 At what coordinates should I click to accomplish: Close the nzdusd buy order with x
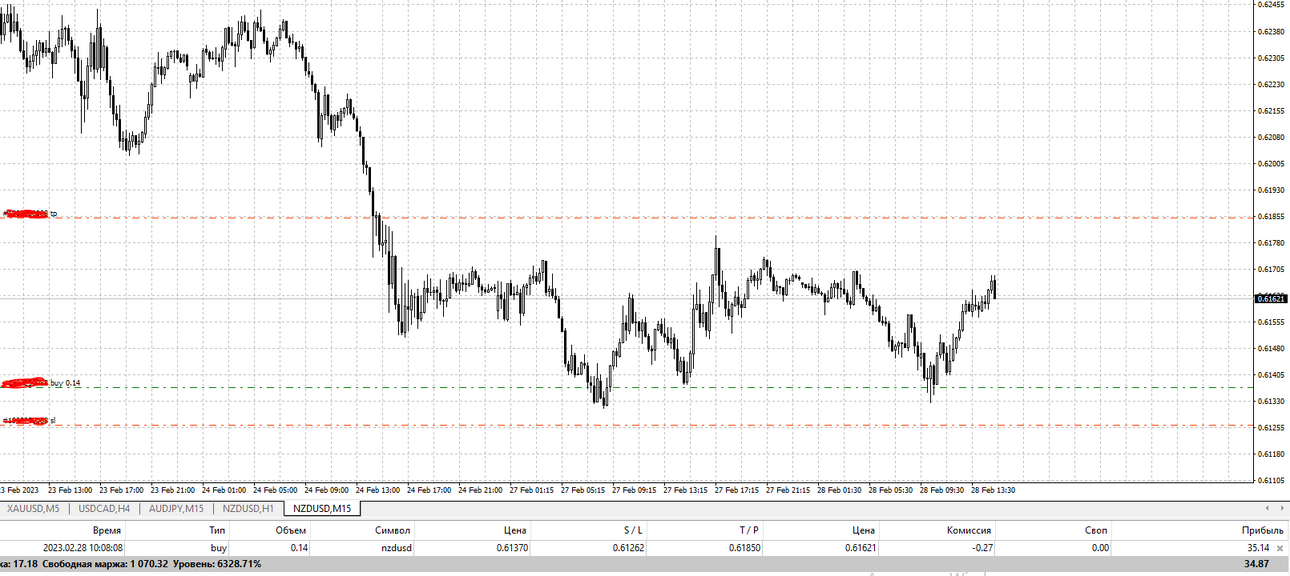[1280, 548]
